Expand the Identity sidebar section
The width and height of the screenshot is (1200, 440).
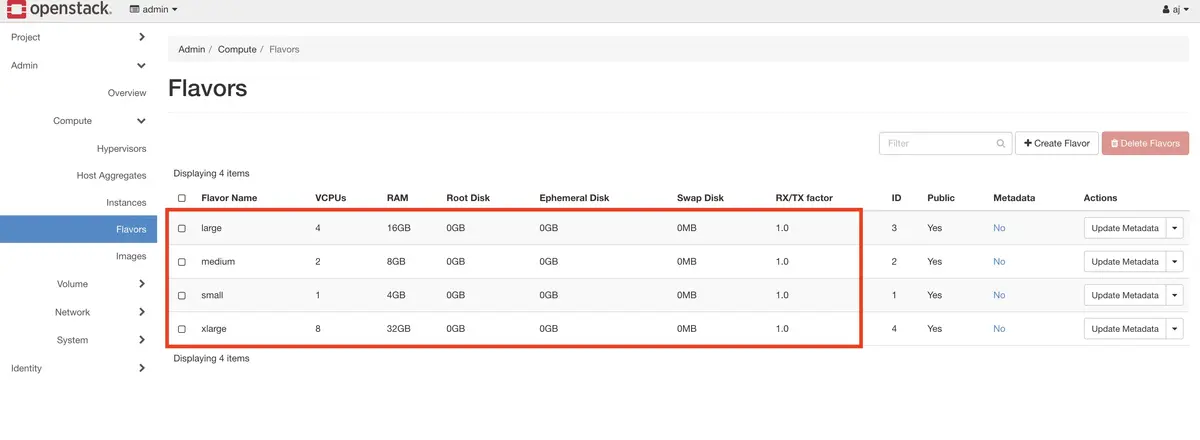click(x=78, y=368)
